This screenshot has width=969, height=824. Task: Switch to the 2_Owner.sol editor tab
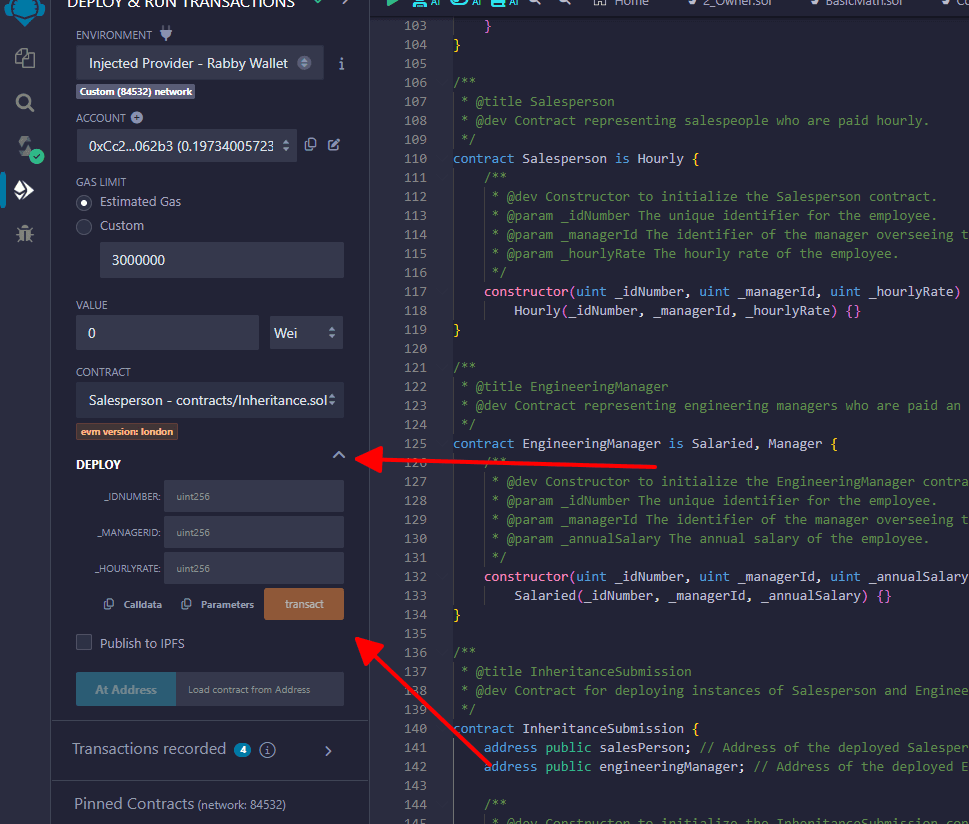pos(730,4)
